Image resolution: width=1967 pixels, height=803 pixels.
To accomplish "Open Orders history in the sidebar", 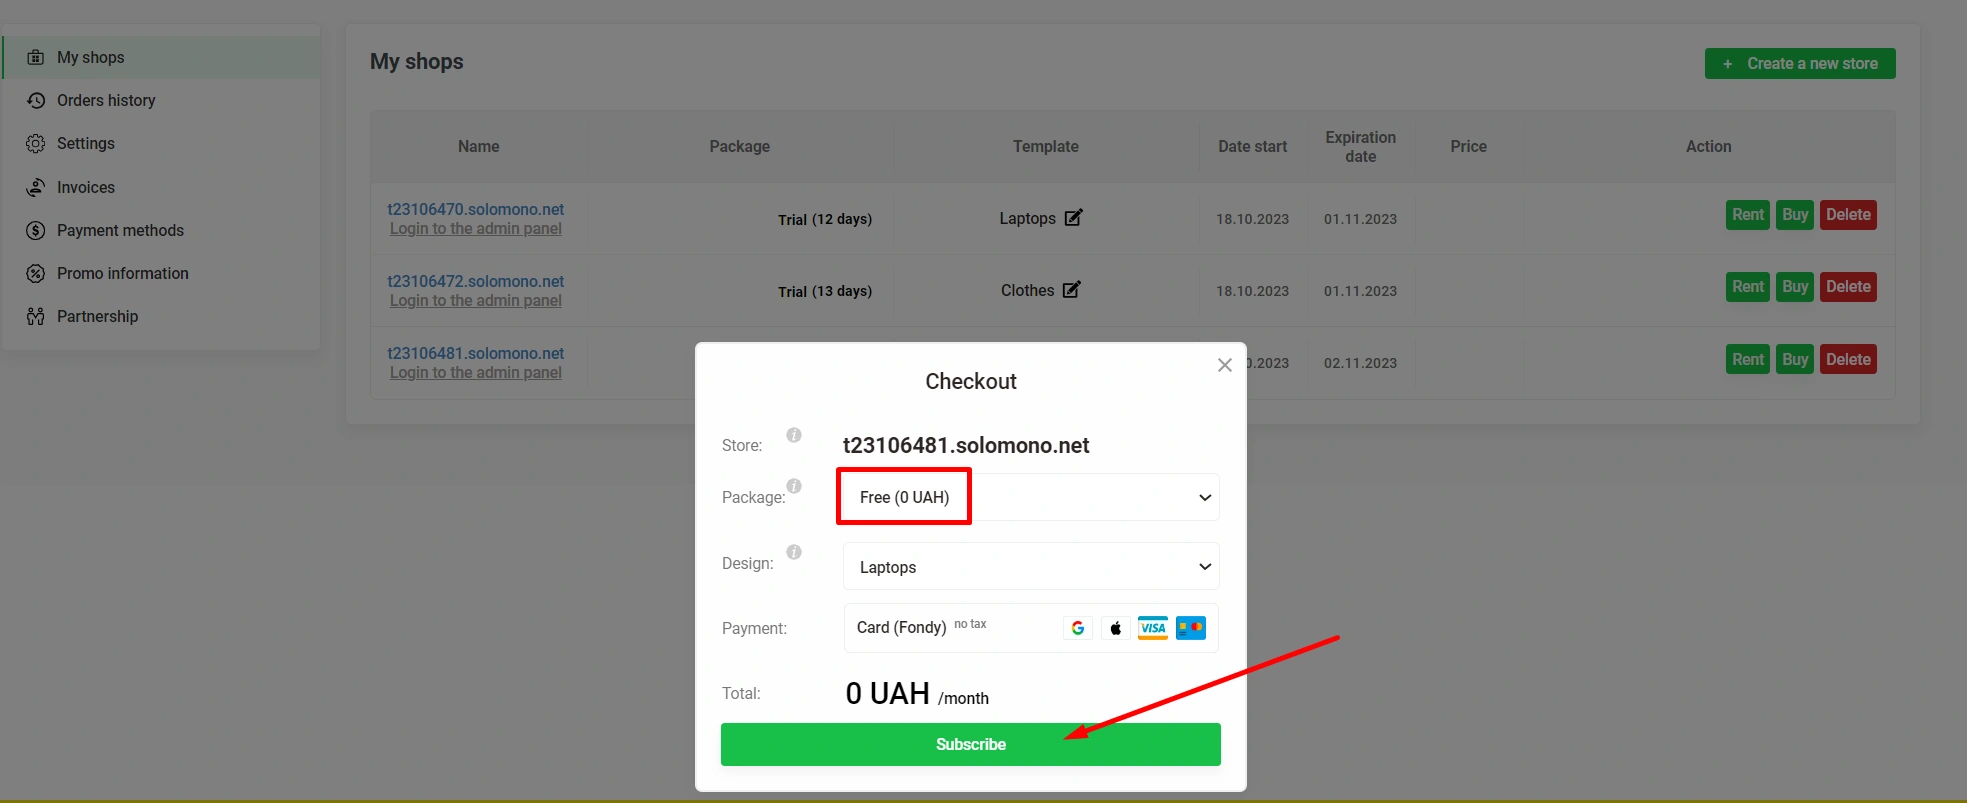I will (106, 100).
